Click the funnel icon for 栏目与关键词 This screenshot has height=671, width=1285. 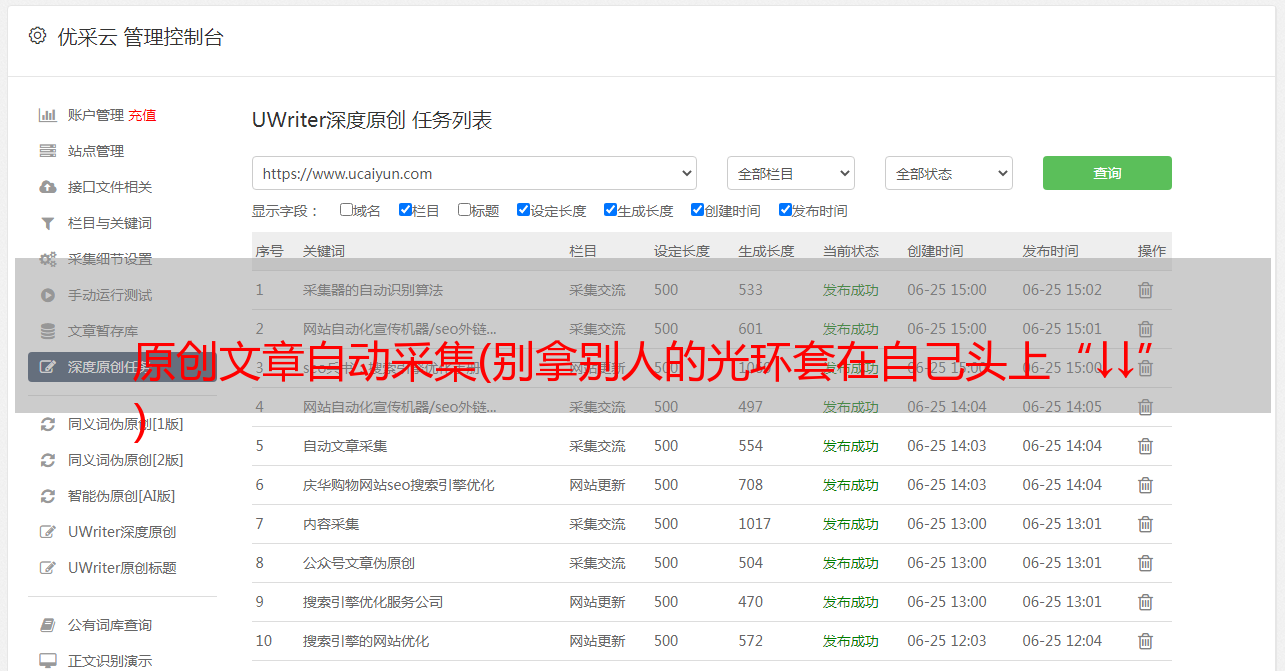pyautogui.click(x=47, y=223)
